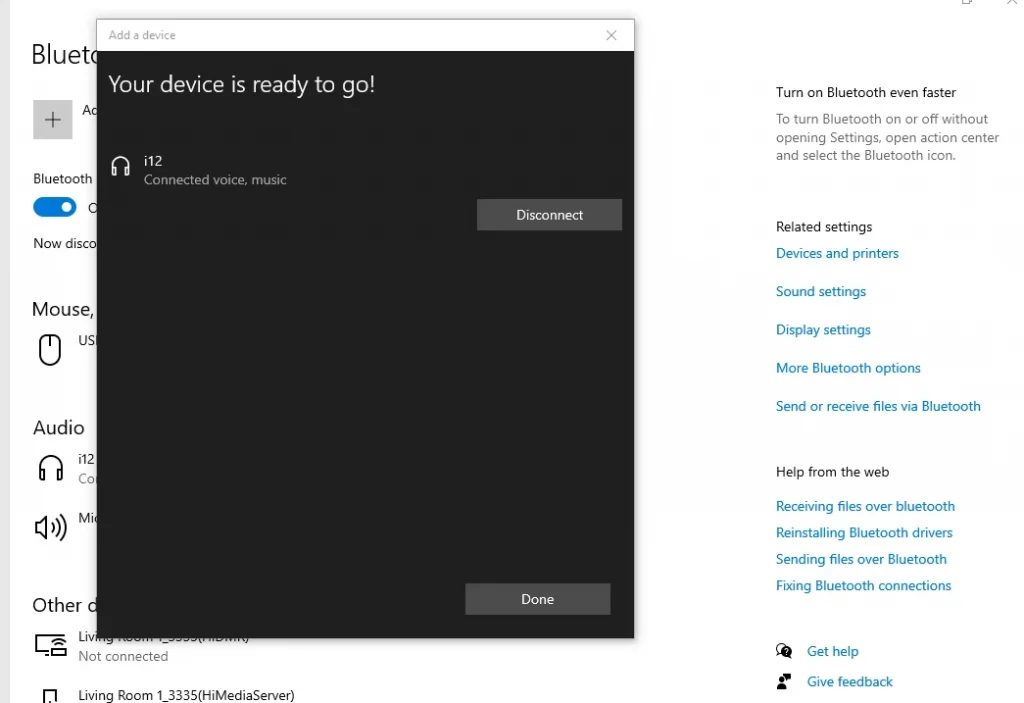Toggle the Bluetooth switch off
Screen dimensions: 1024x703
[55, 207]
